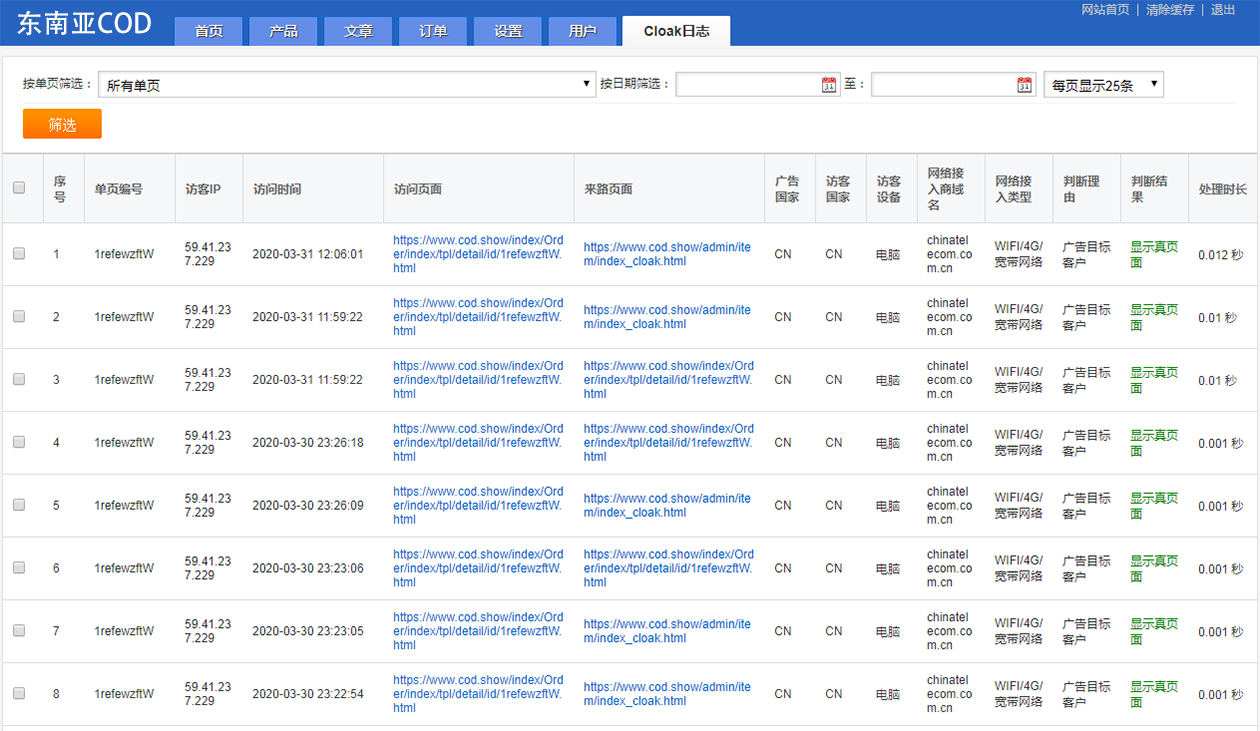Click row 6 visitor IP 59.41.237.229
The image size is (1260, 731).
coord(208,568)
